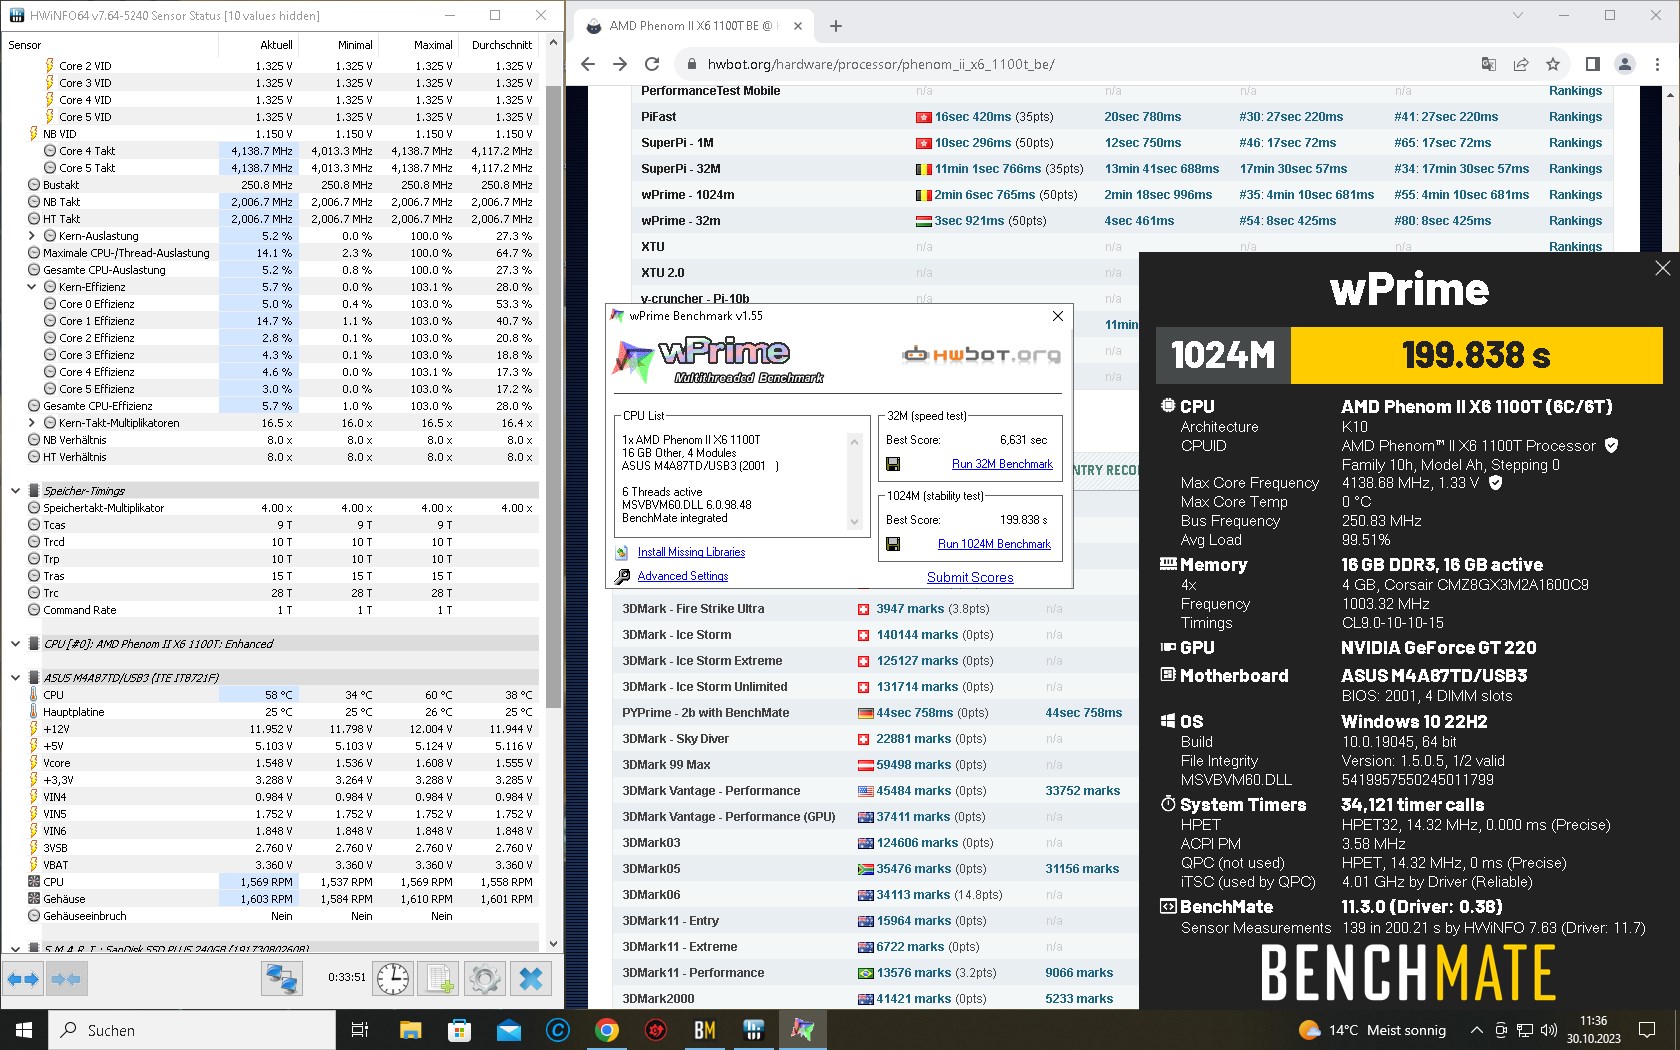Open Chrome tab search dropdown chevron
Viewport: 1680px width, 1050px height.
(x=1517, y=15)
